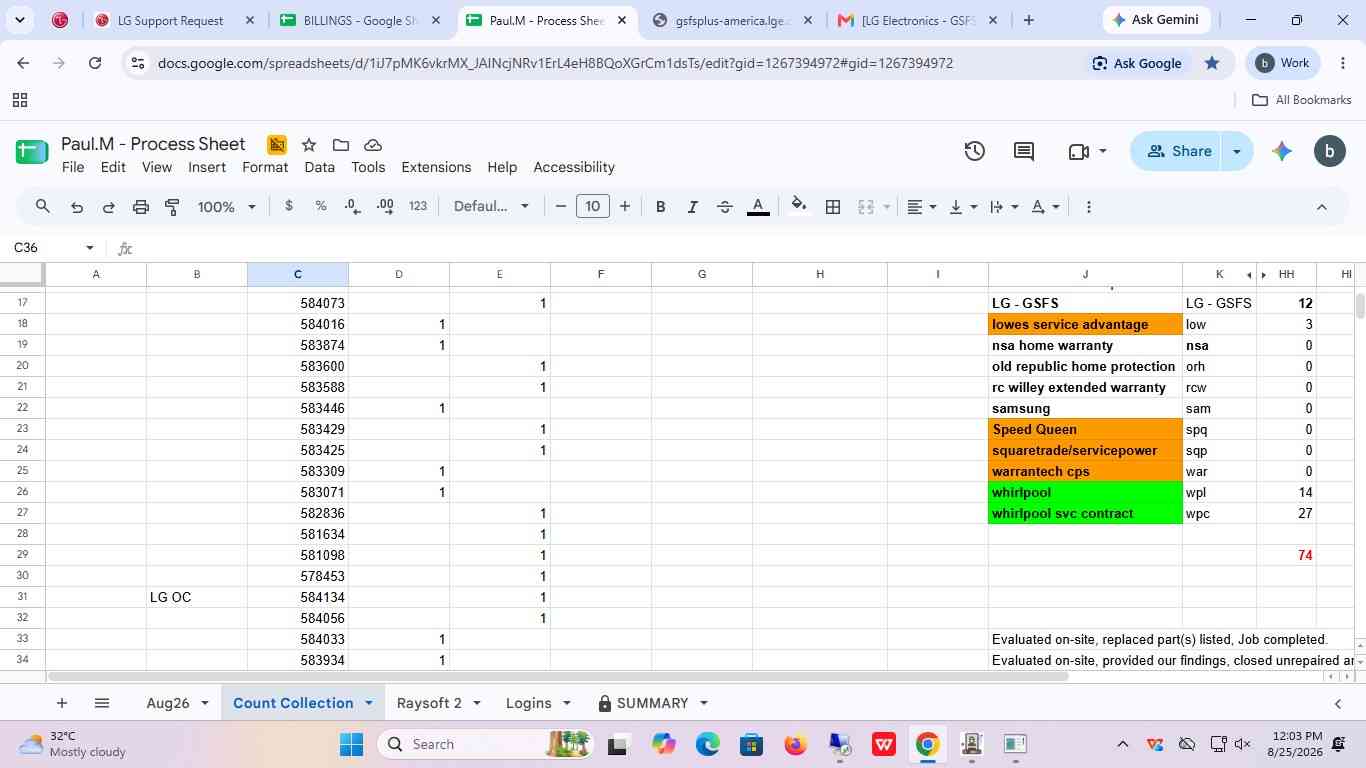Screen dimensions: 1366x768
Task: Select the Paint format tool
Action: click(x=172, y=207)
